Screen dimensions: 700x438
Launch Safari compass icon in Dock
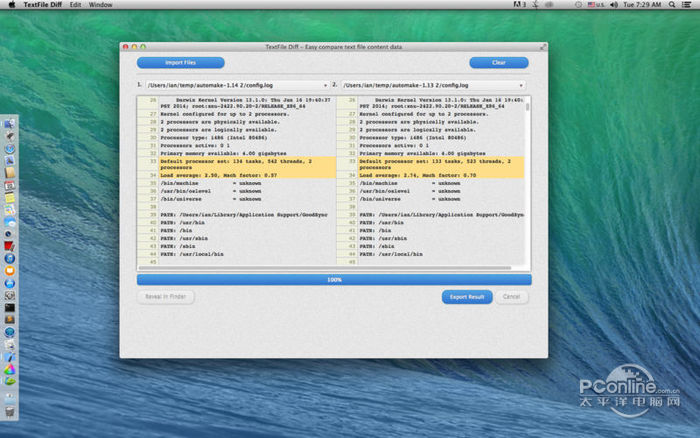click(9, 149)
